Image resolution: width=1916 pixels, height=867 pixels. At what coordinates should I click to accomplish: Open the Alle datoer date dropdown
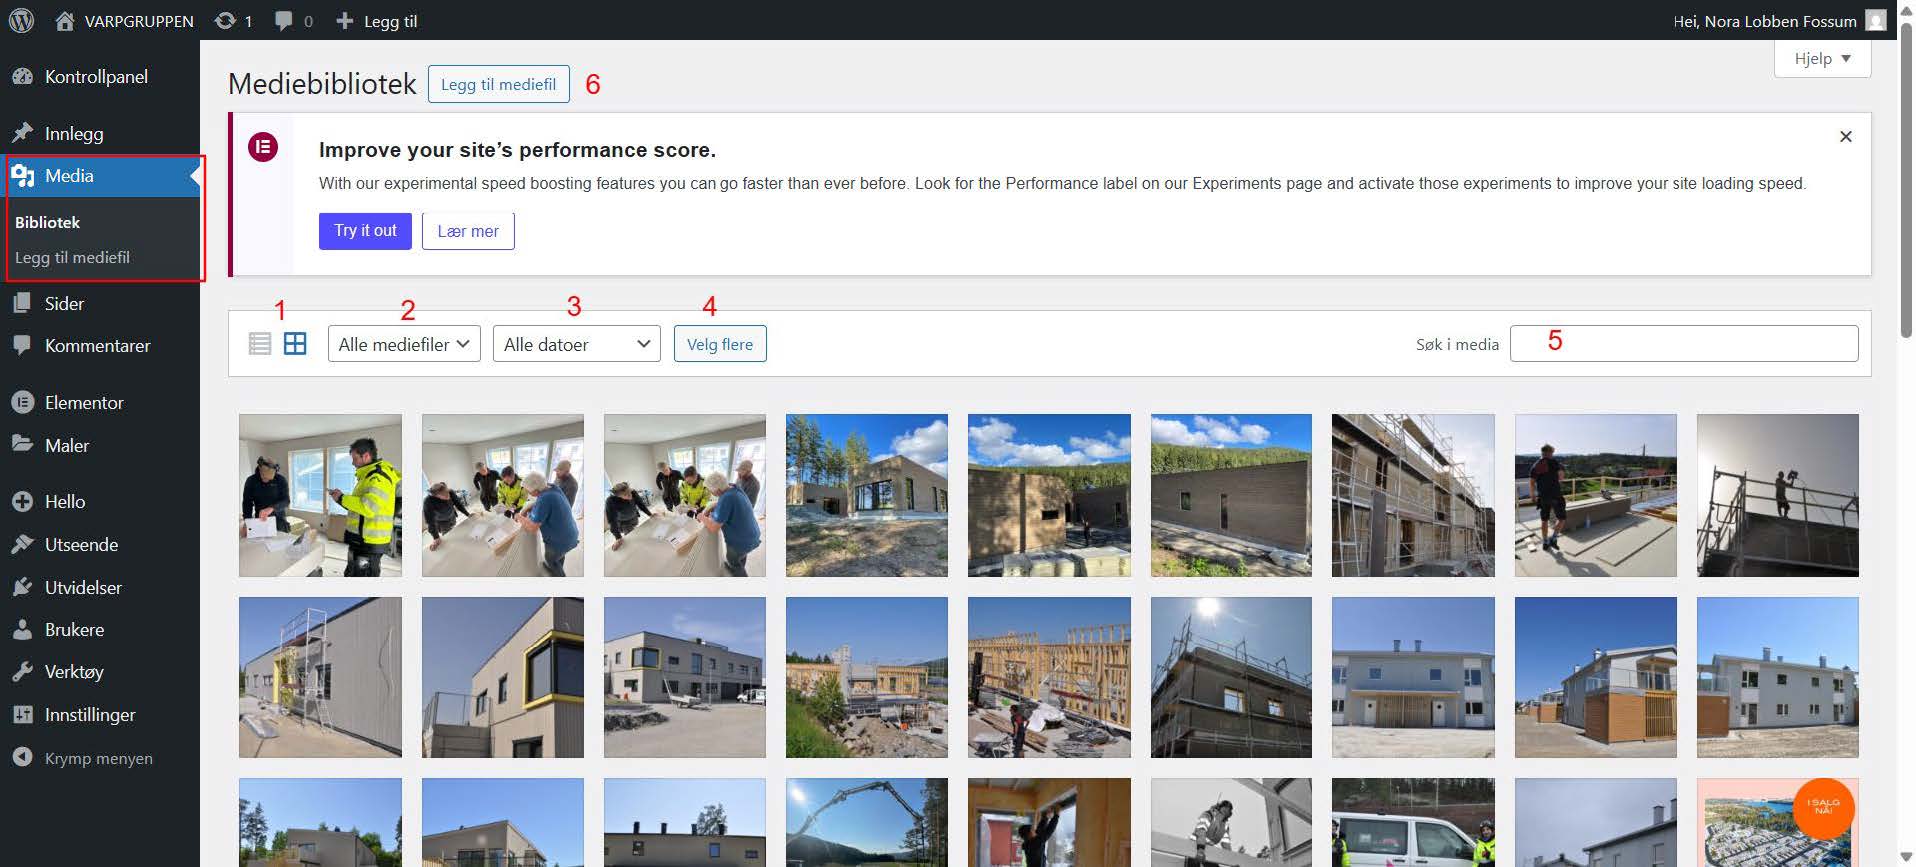pos(576,344)
